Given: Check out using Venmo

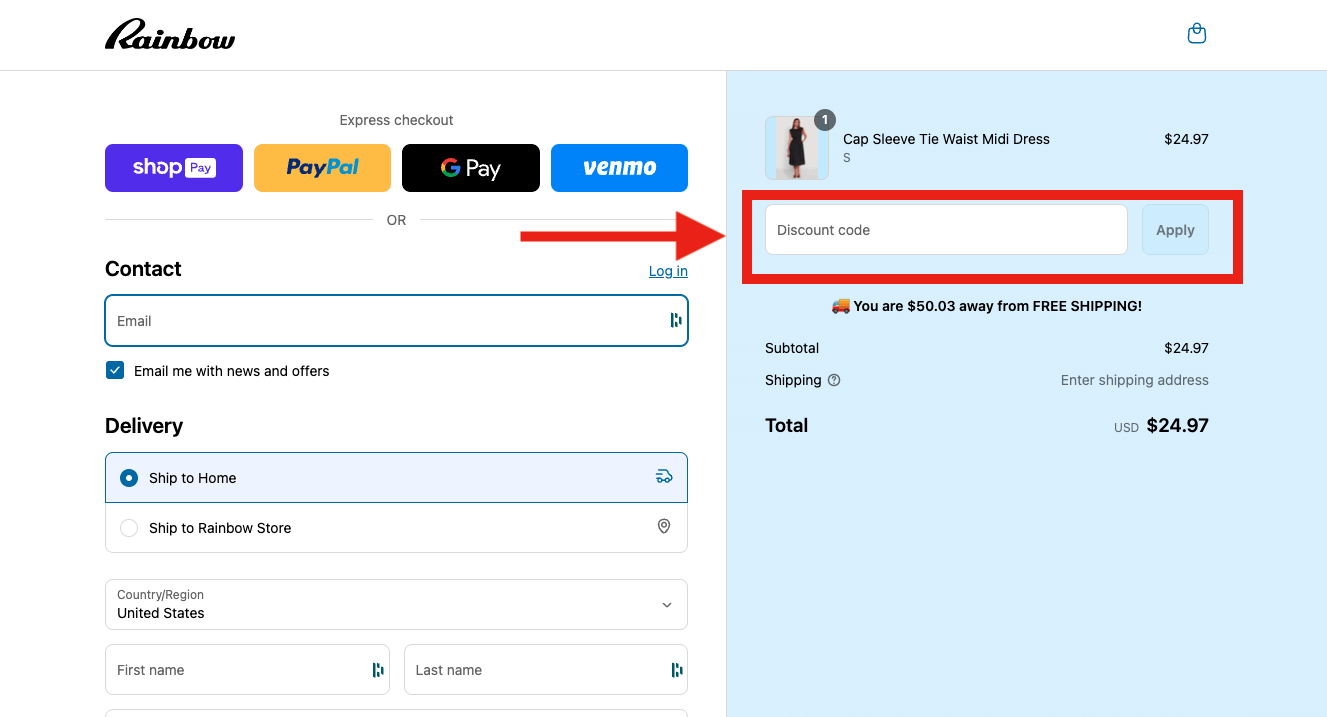Looking at the screenshot, I should coord(619,168).
